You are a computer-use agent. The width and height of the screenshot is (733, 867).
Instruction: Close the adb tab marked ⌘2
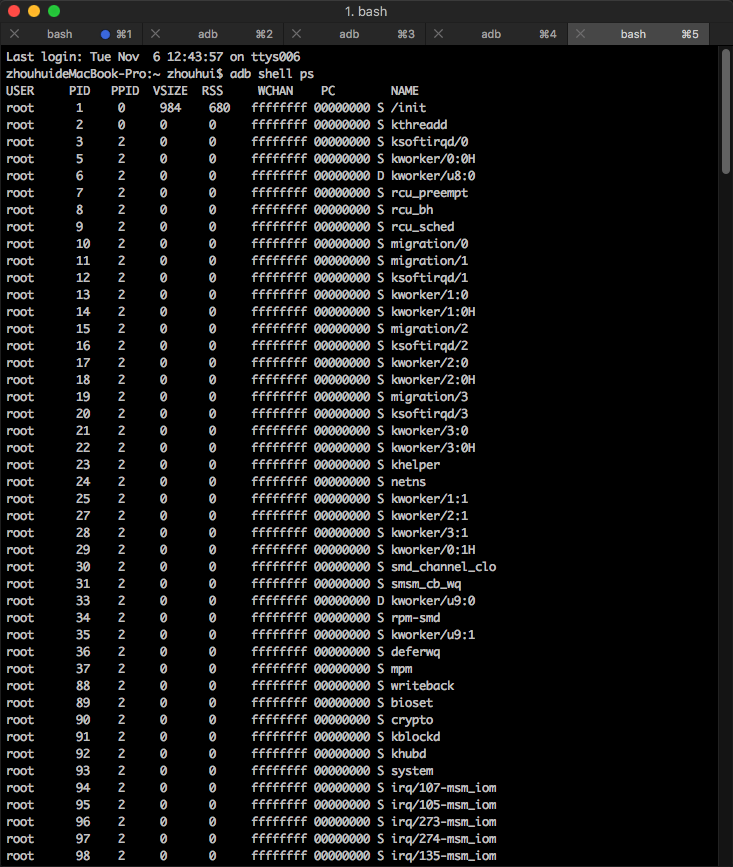point(155,34)
